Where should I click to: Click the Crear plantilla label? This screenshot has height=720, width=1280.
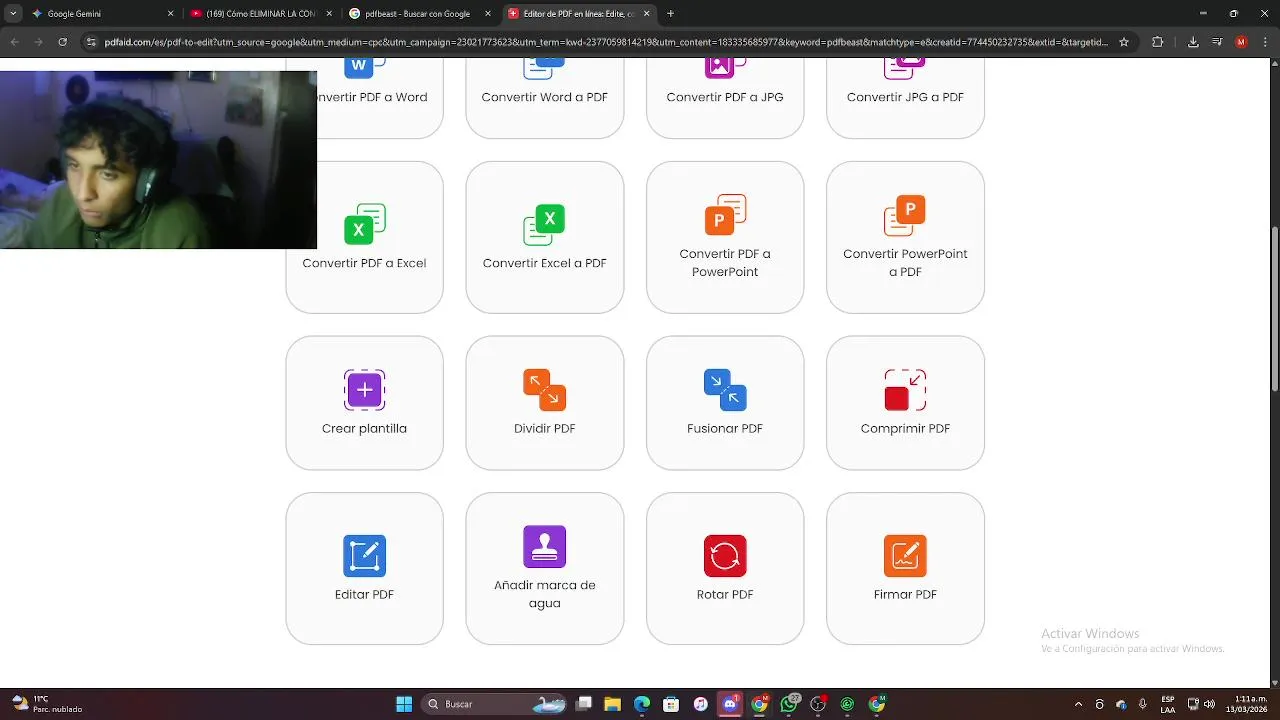point(364,429)
